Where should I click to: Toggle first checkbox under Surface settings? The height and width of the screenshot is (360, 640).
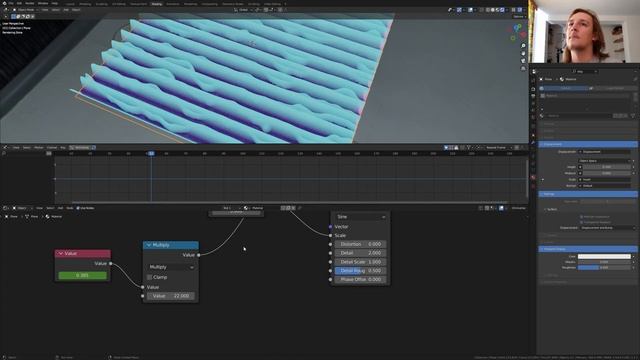[x=581, y=217]
